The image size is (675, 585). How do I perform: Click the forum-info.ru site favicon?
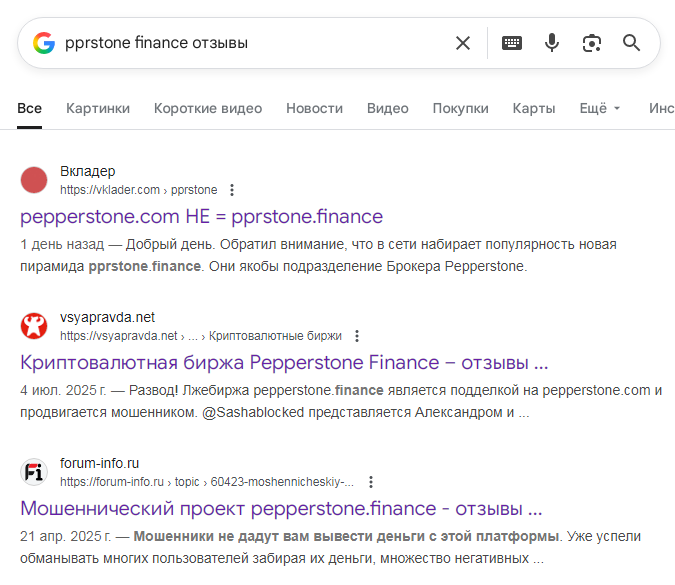point(35,472)
